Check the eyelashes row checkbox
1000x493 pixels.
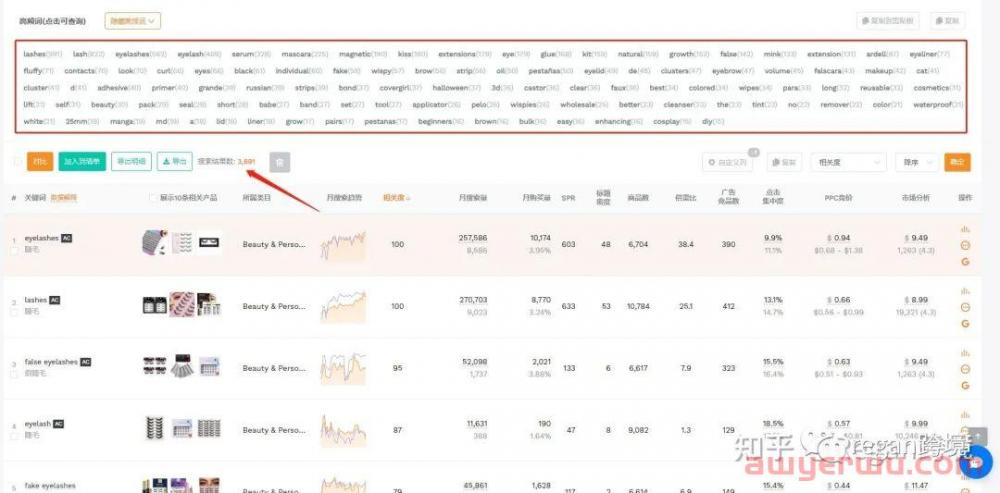point(14,251)
